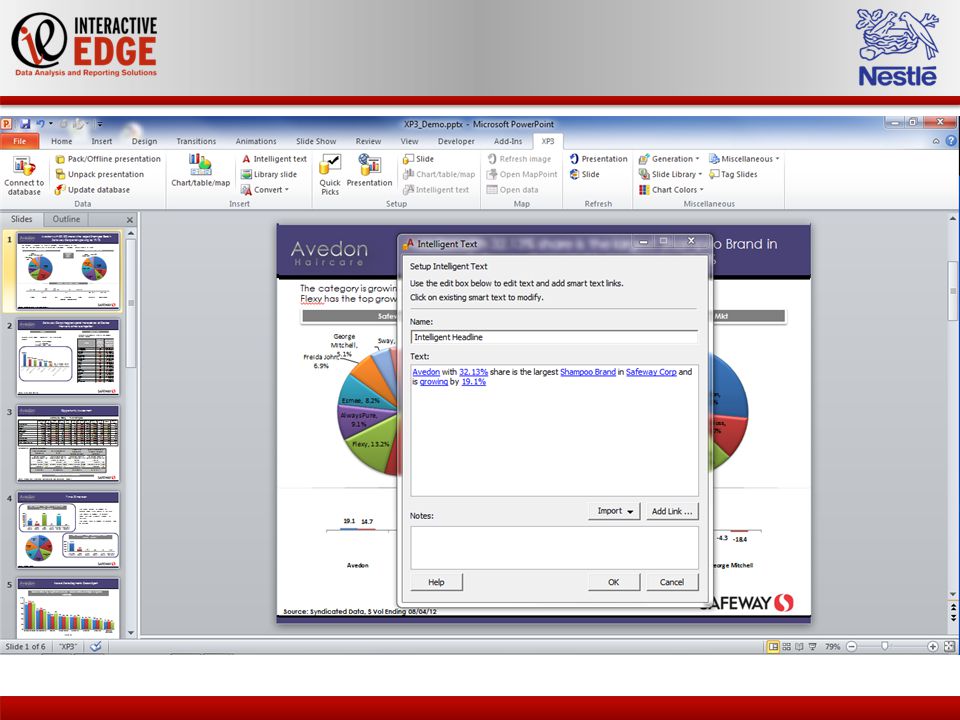
Task: Switch to Normal view icon
Action: [x=773, y=647]
